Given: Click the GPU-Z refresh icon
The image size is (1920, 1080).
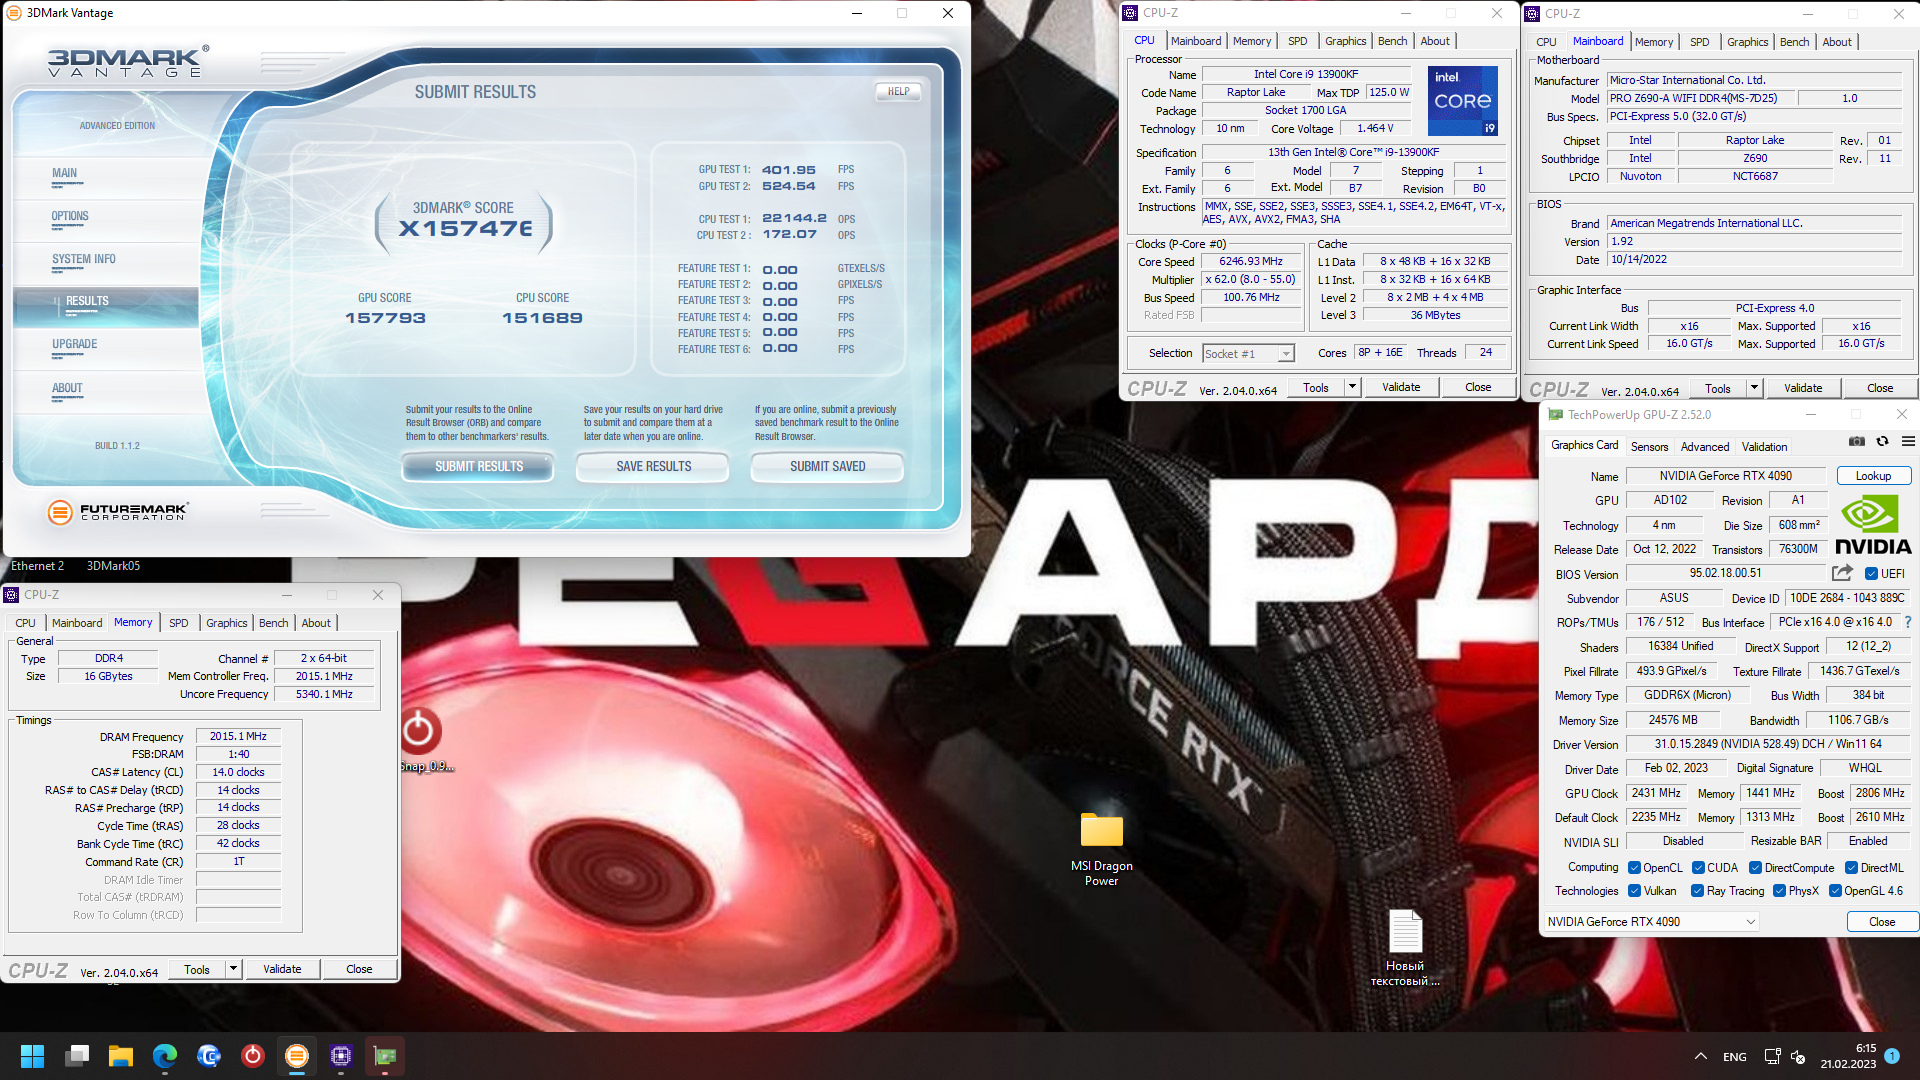Looking at the screenshot, I should (1882, 442).
